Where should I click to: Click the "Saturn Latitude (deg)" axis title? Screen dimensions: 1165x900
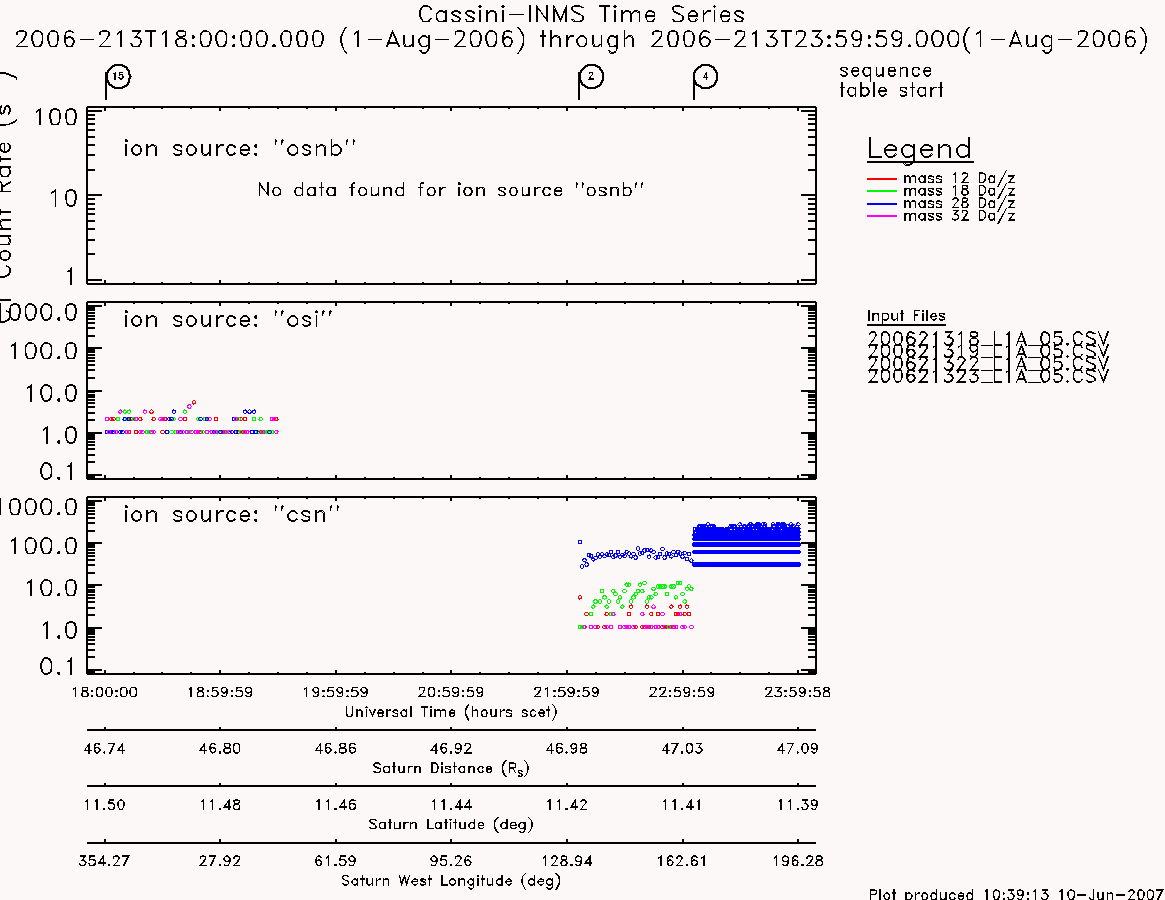click(451, 824)
